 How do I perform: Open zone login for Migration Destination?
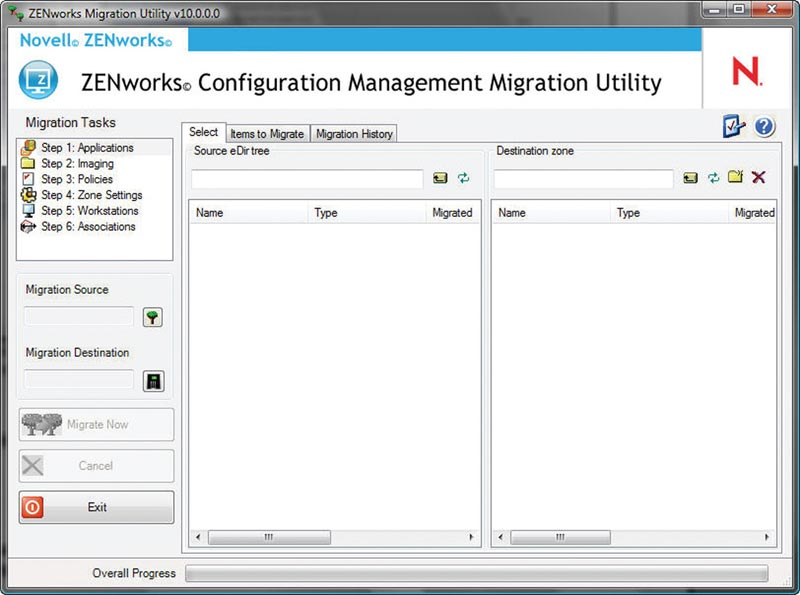[154, 381]
